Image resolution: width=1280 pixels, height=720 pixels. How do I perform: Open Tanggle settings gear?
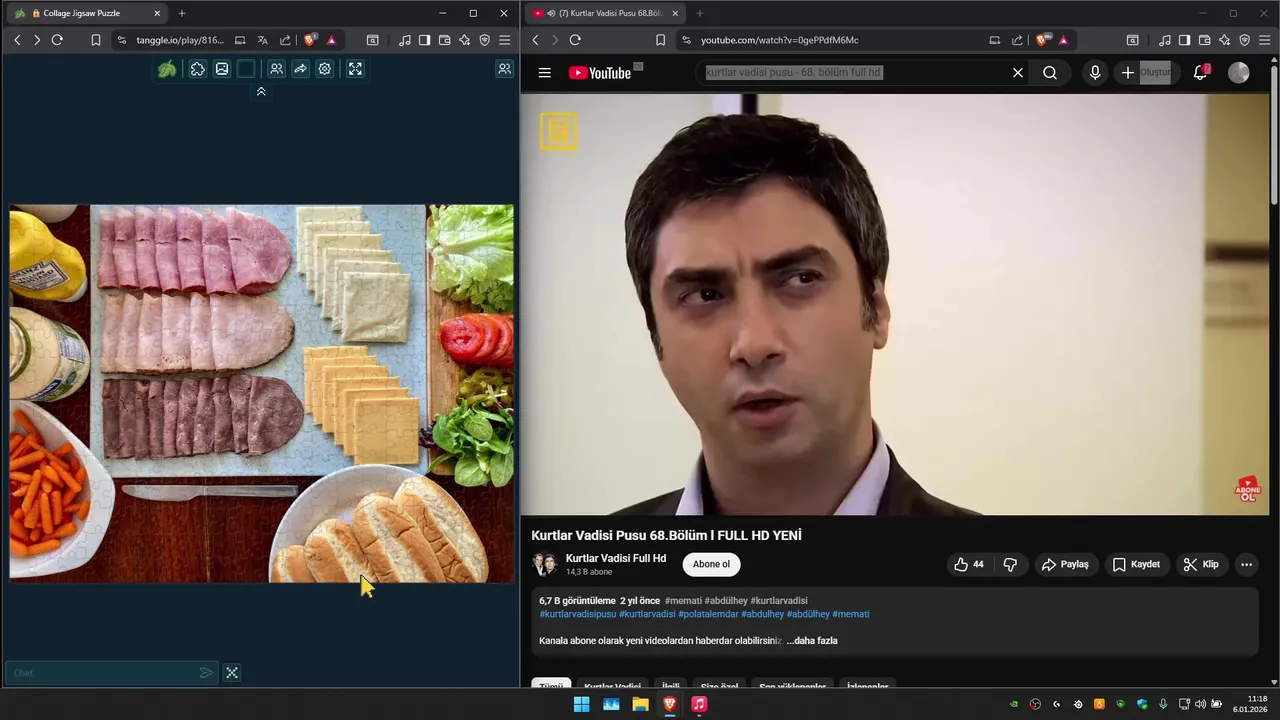click(325, 69)
